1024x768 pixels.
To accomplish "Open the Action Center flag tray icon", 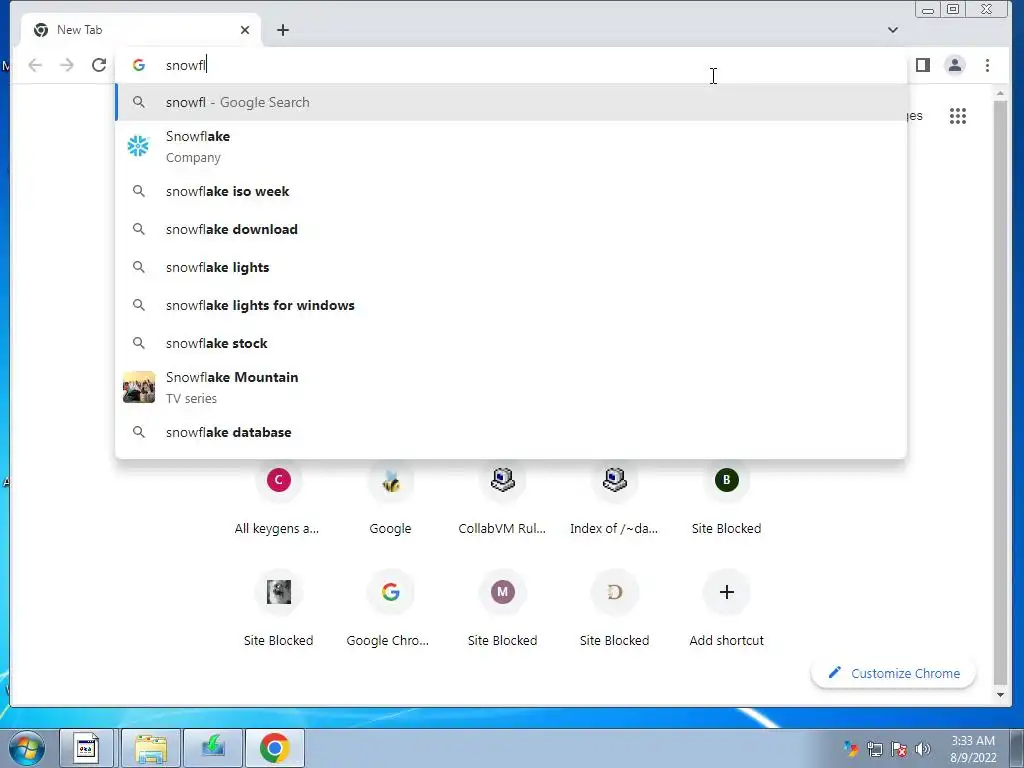I will coord(899,749).
